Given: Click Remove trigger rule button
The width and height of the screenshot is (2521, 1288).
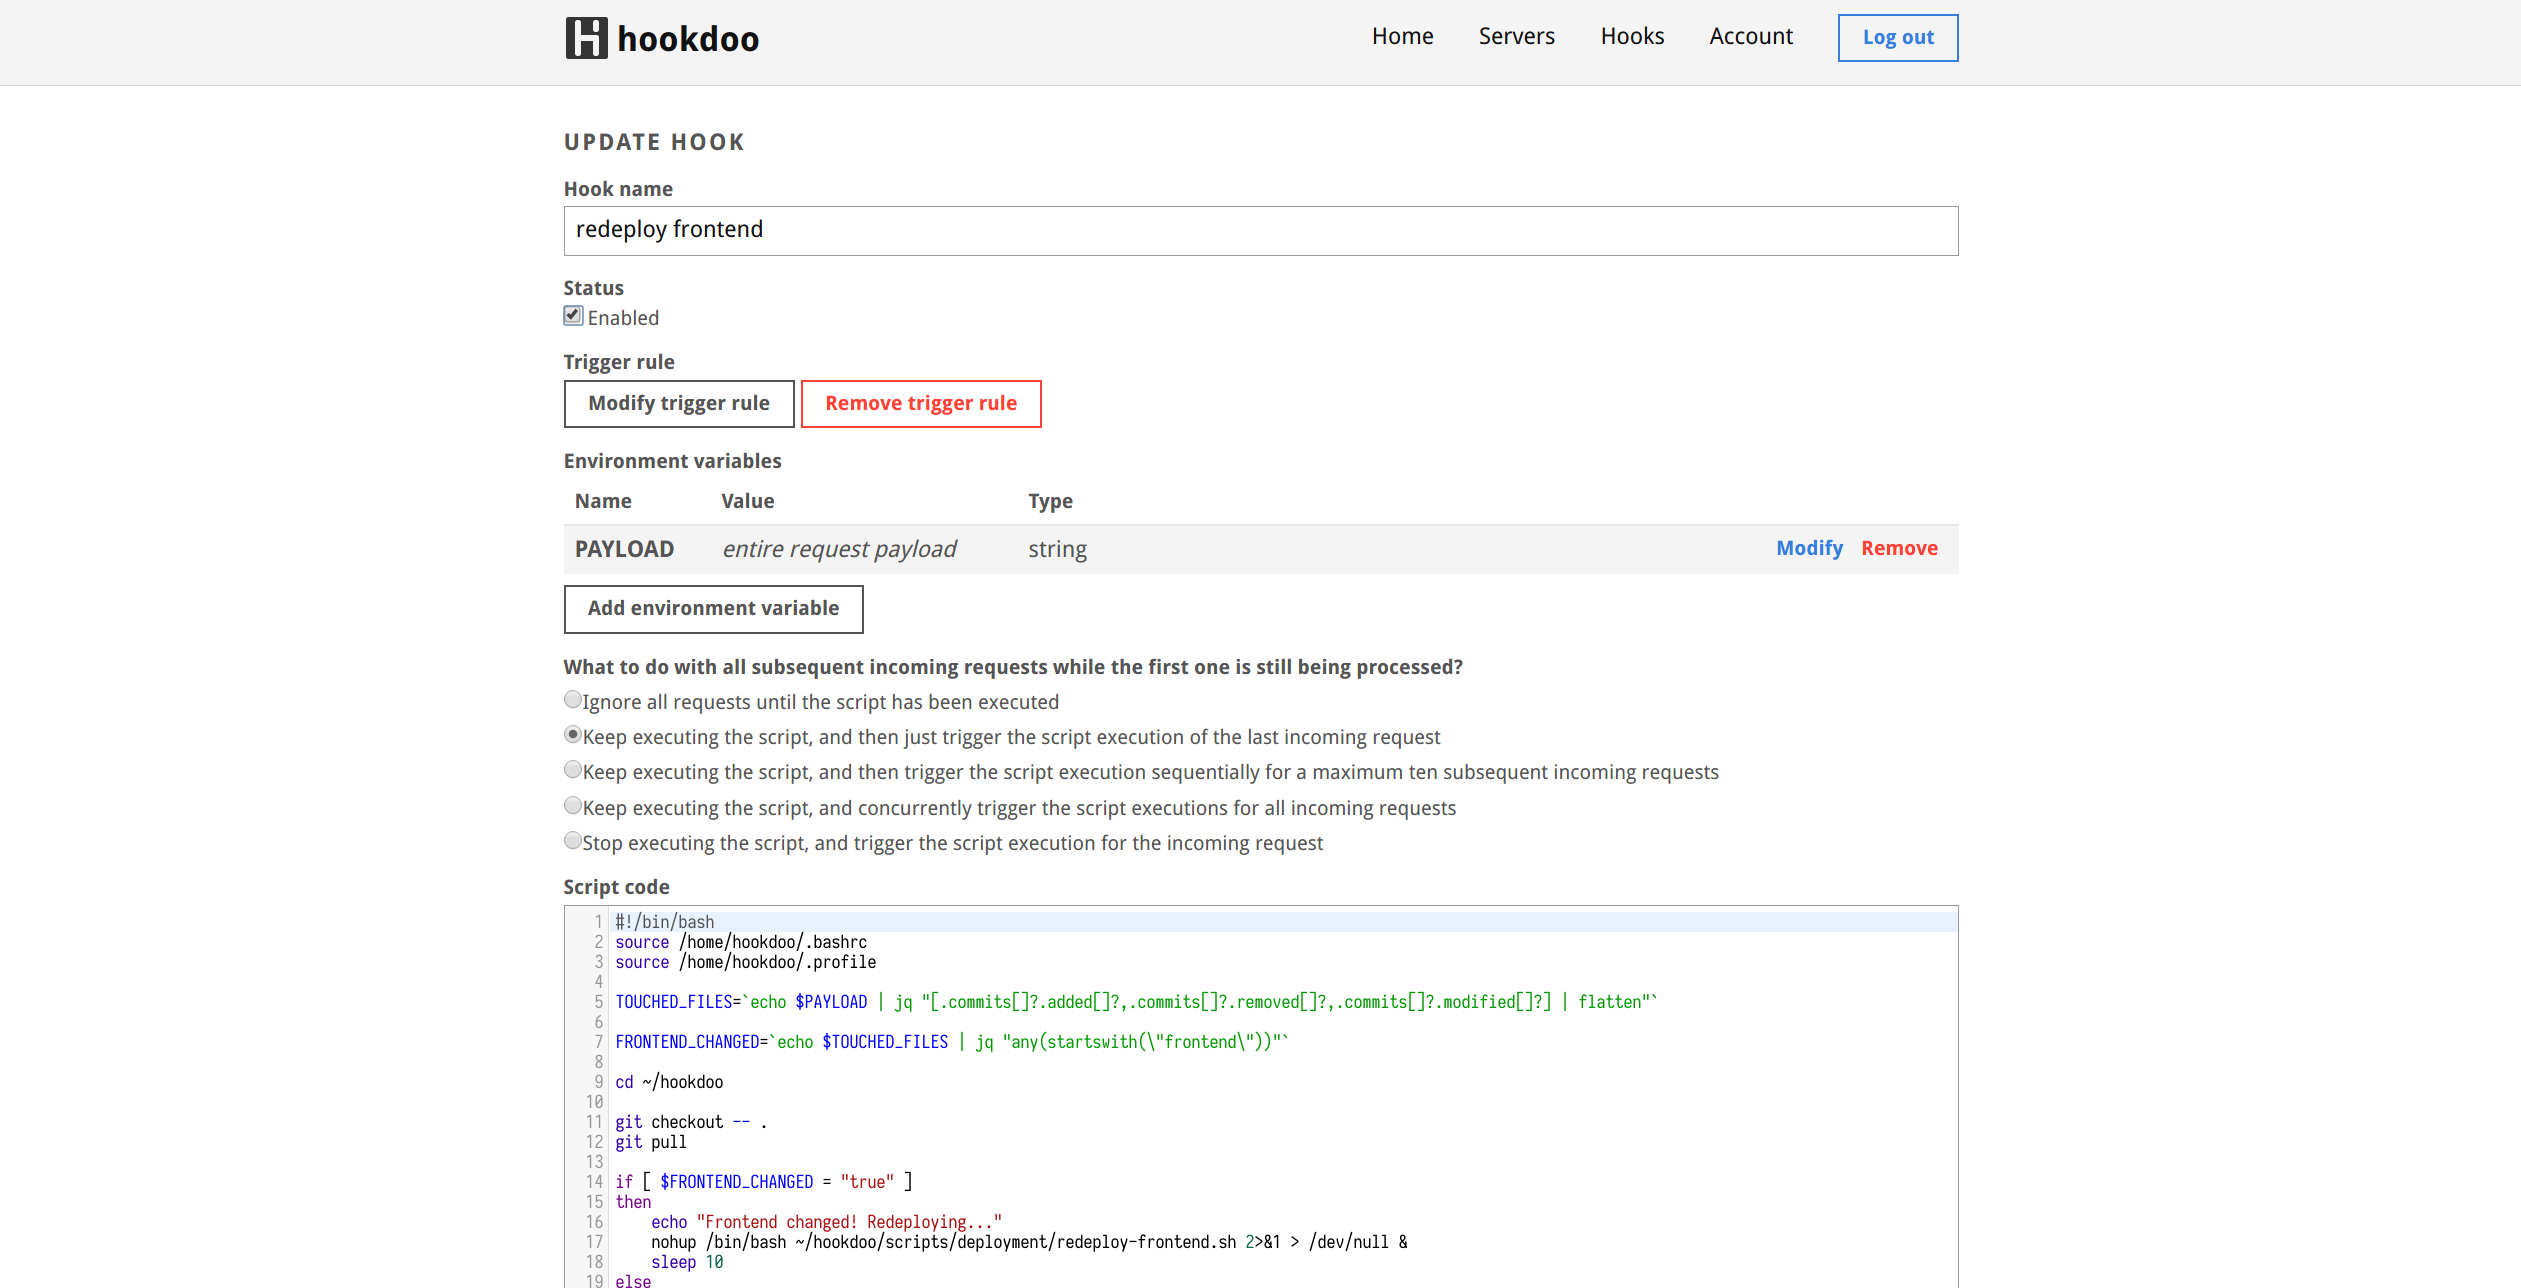Looking at the screenshot, I should point(920,404).
